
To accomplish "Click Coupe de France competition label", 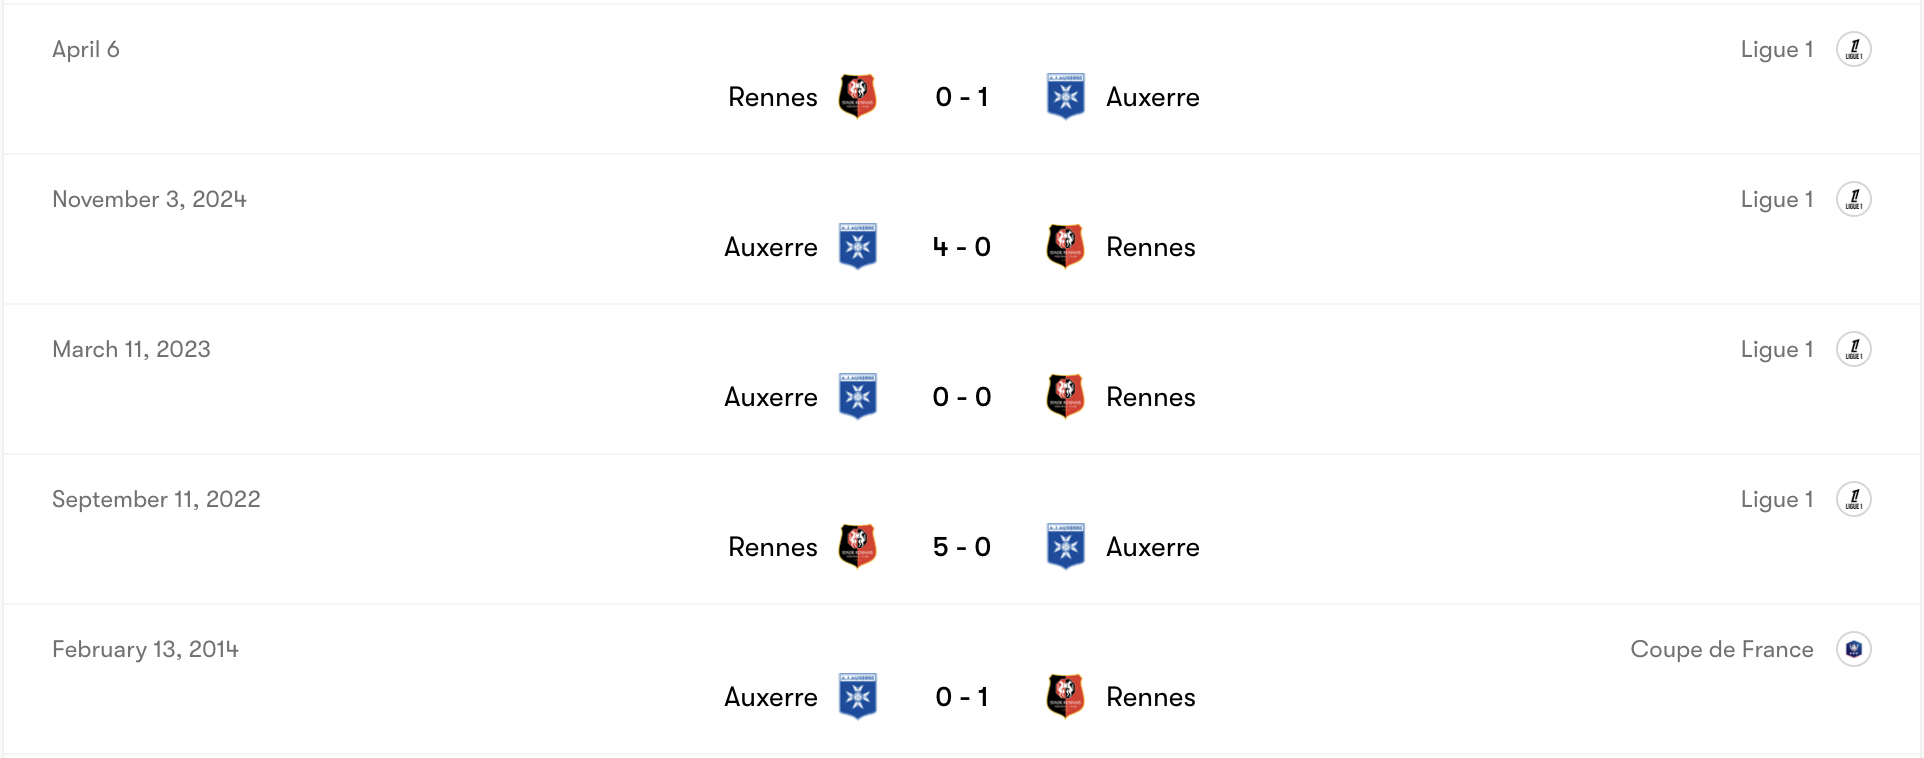I will [x=1721, y=649].
